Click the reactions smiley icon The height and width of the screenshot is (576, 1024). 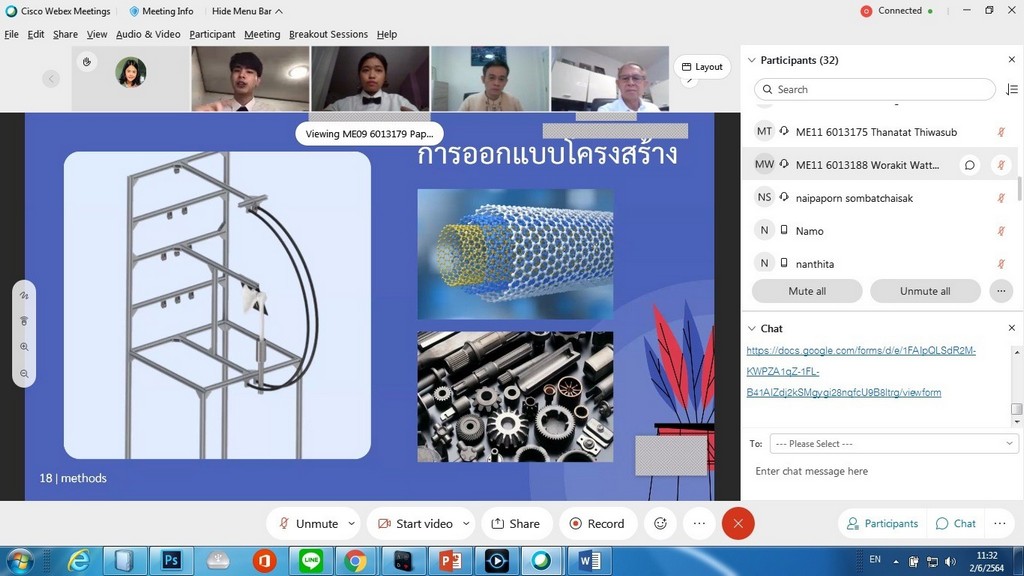point(660,523)
